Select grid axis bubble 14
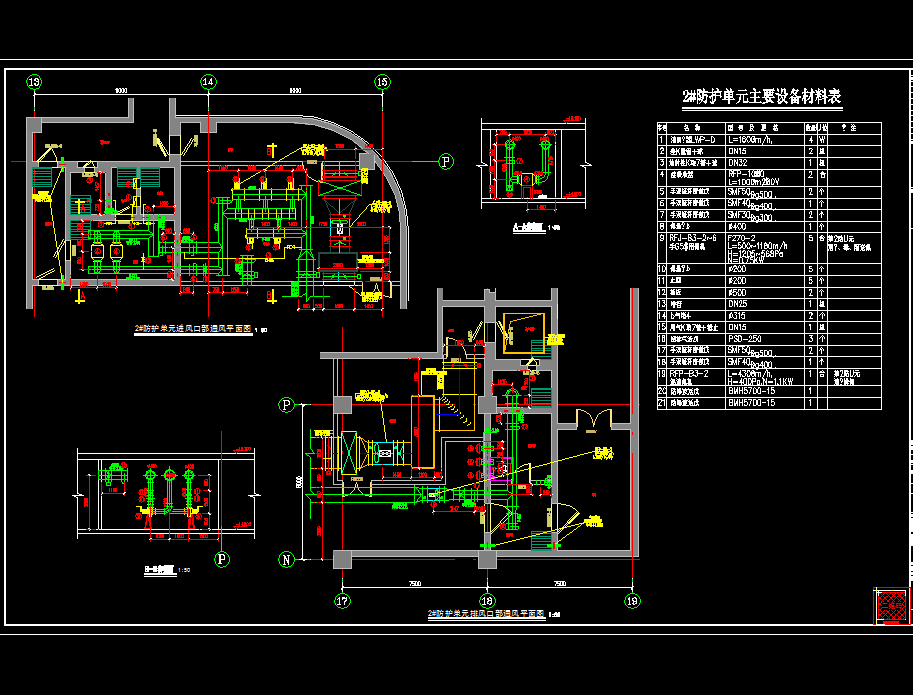This screenshot has height=695, width=913. tap(208, 82)
